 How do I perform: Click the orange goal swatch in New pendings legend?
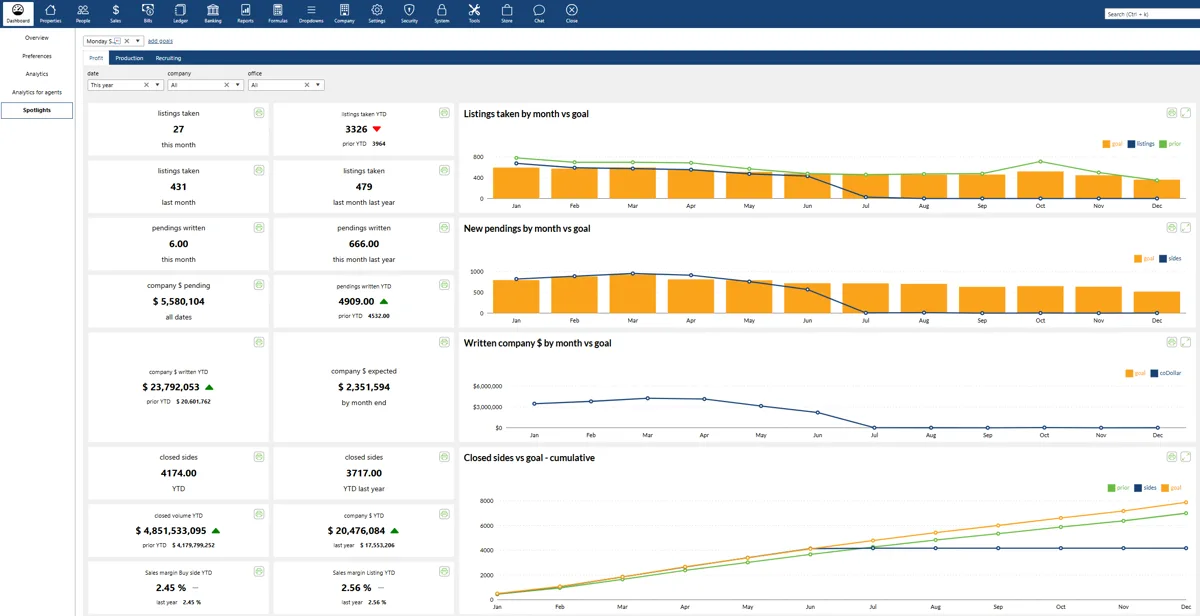(x=1138, y=258)
